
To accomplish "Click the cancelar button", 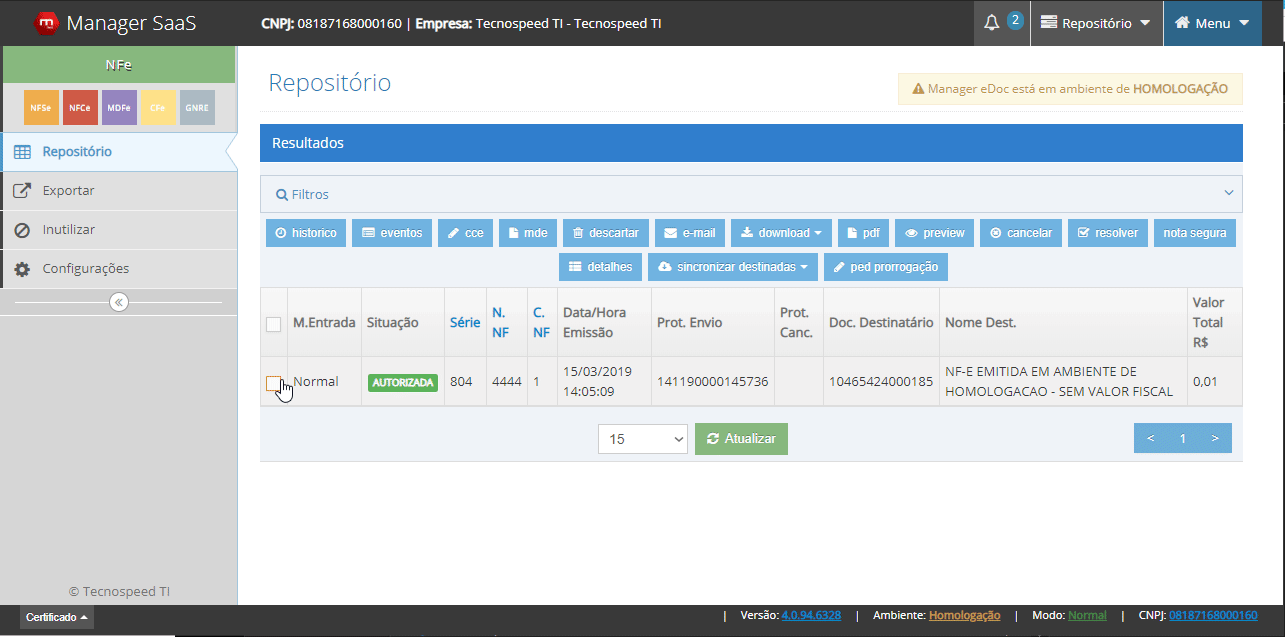I will 1021,233.
